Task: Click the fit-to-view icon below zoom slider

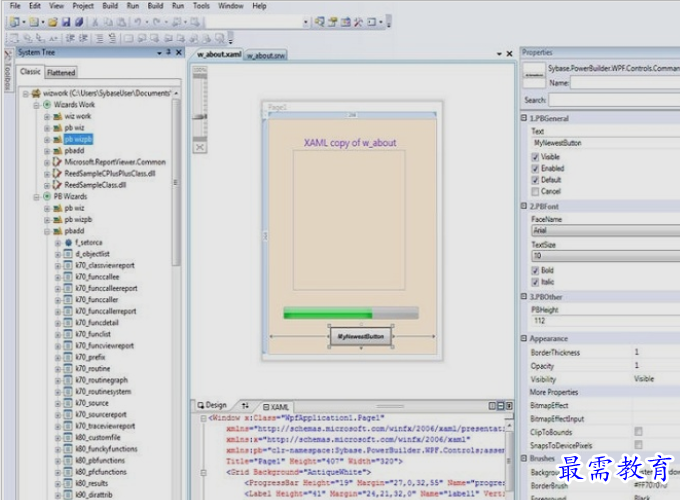Action: pos(199,147)
